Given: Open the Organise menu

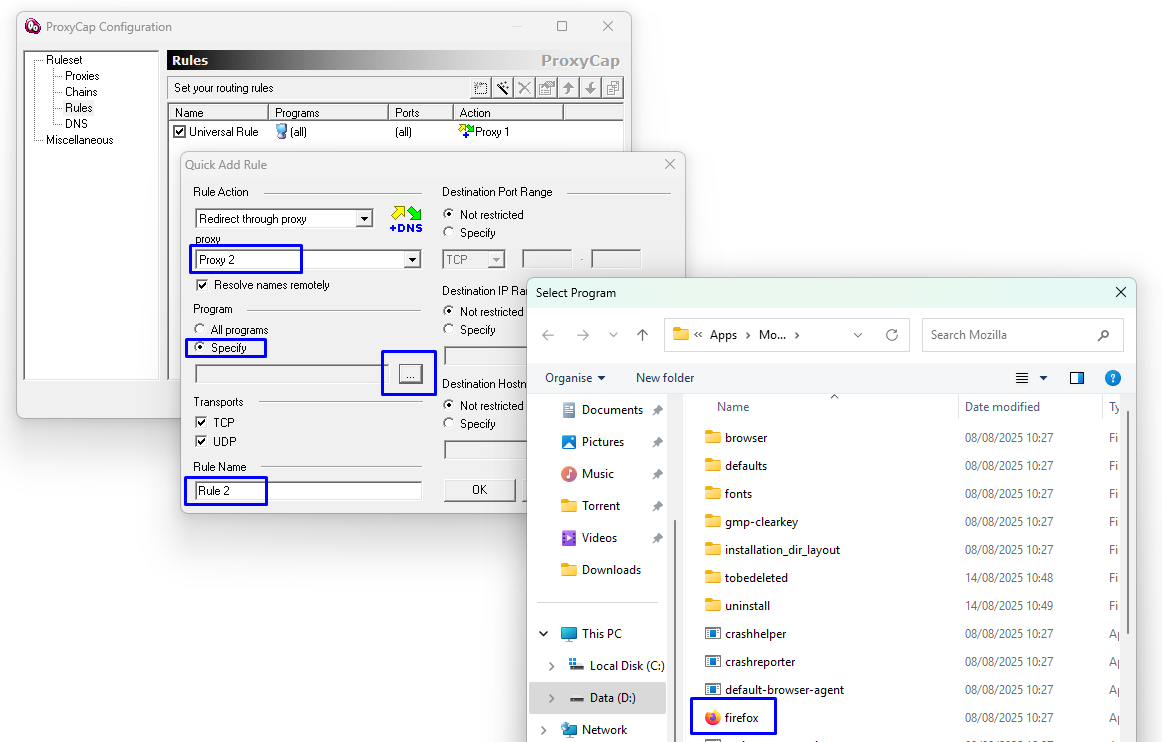Looking at the screenshot, I should pos(575,378).
